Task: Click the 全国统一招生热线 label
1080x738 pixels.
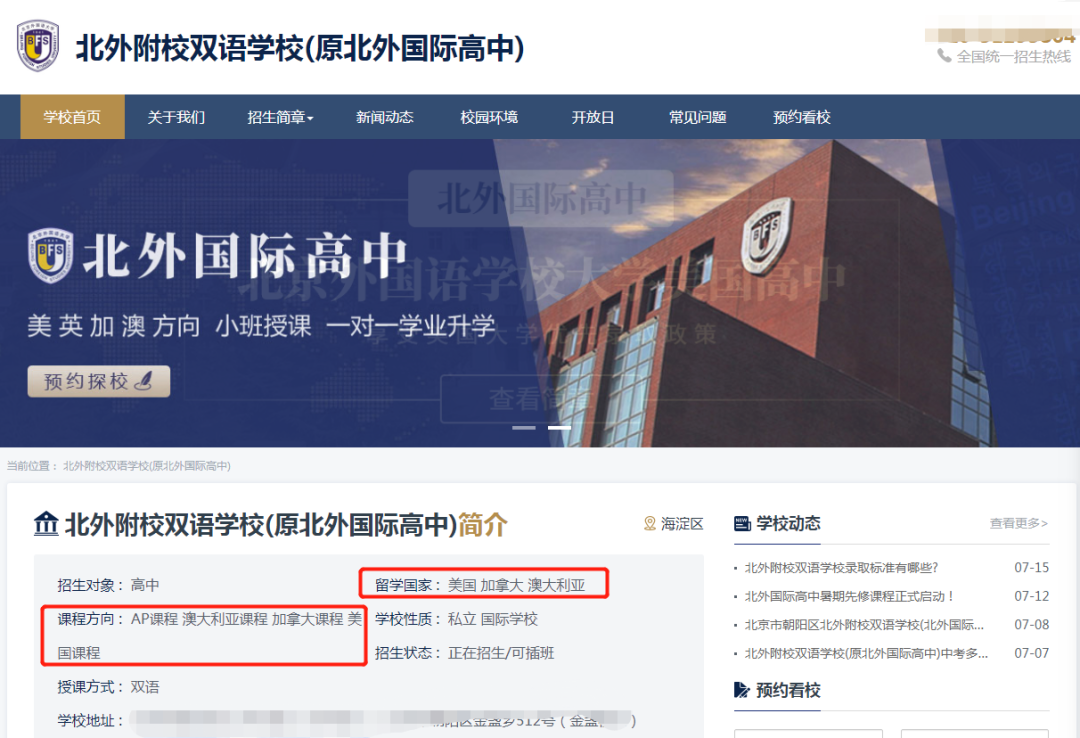Action: (x=1014, y=57)
